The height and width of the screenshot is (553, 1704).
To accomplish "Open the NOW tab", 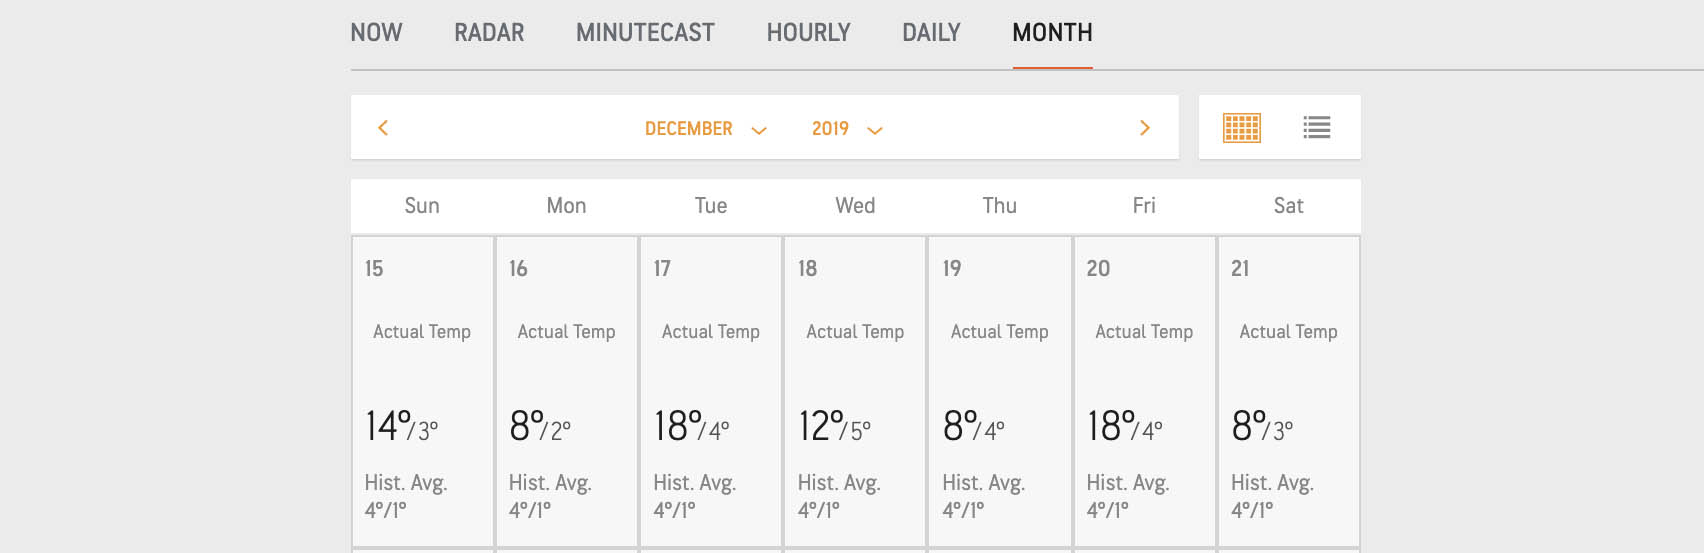I will click(x=376, y=33).
